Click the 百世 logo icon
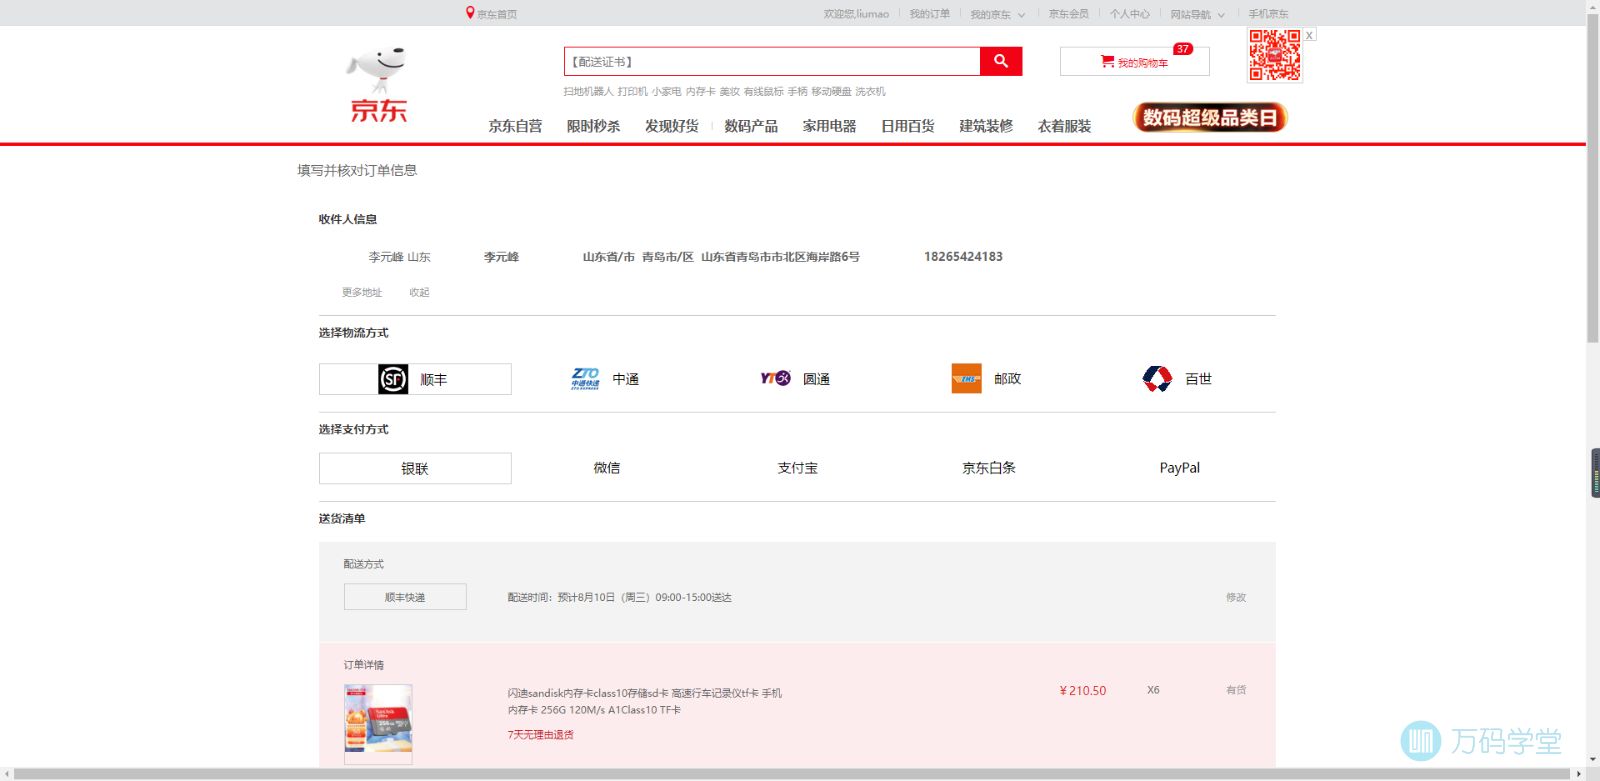 point(1157,378)
